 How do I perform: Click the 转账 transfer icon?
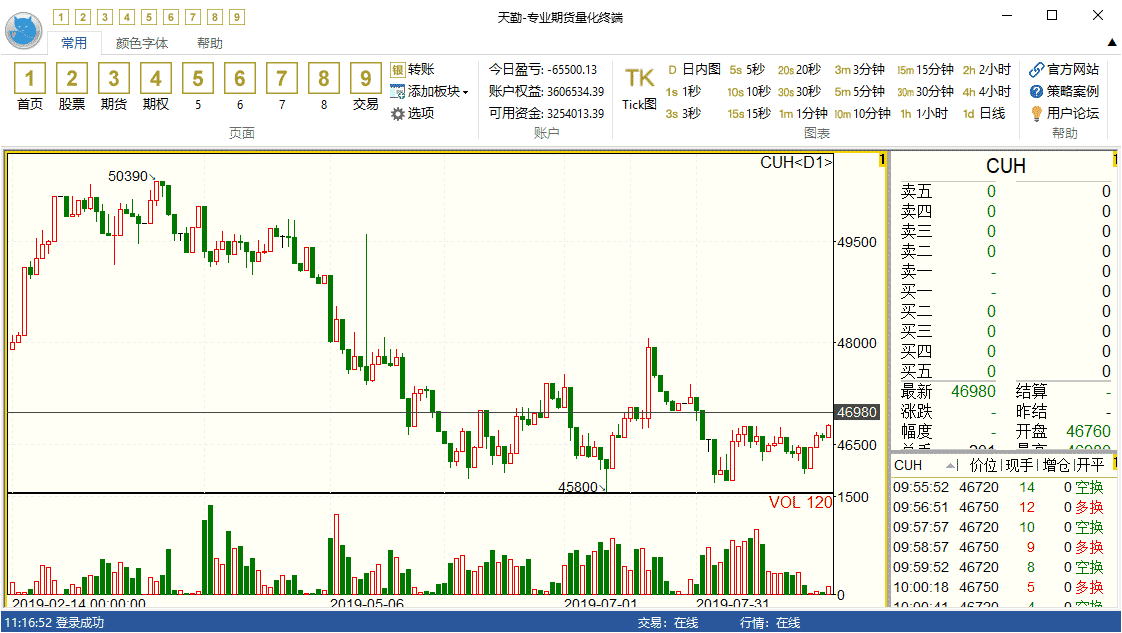(412, 69)
